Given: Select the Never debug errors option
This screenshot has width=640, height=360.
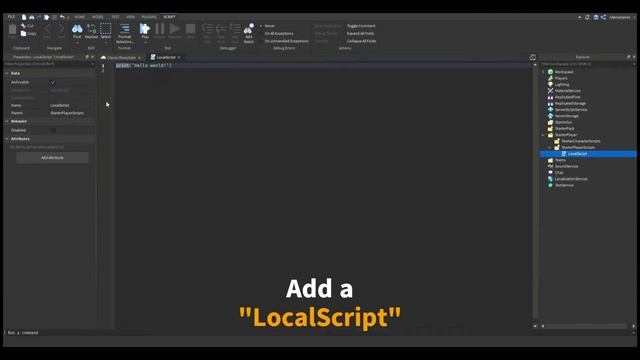Looking at the screenshot, I should click(269, 26).
